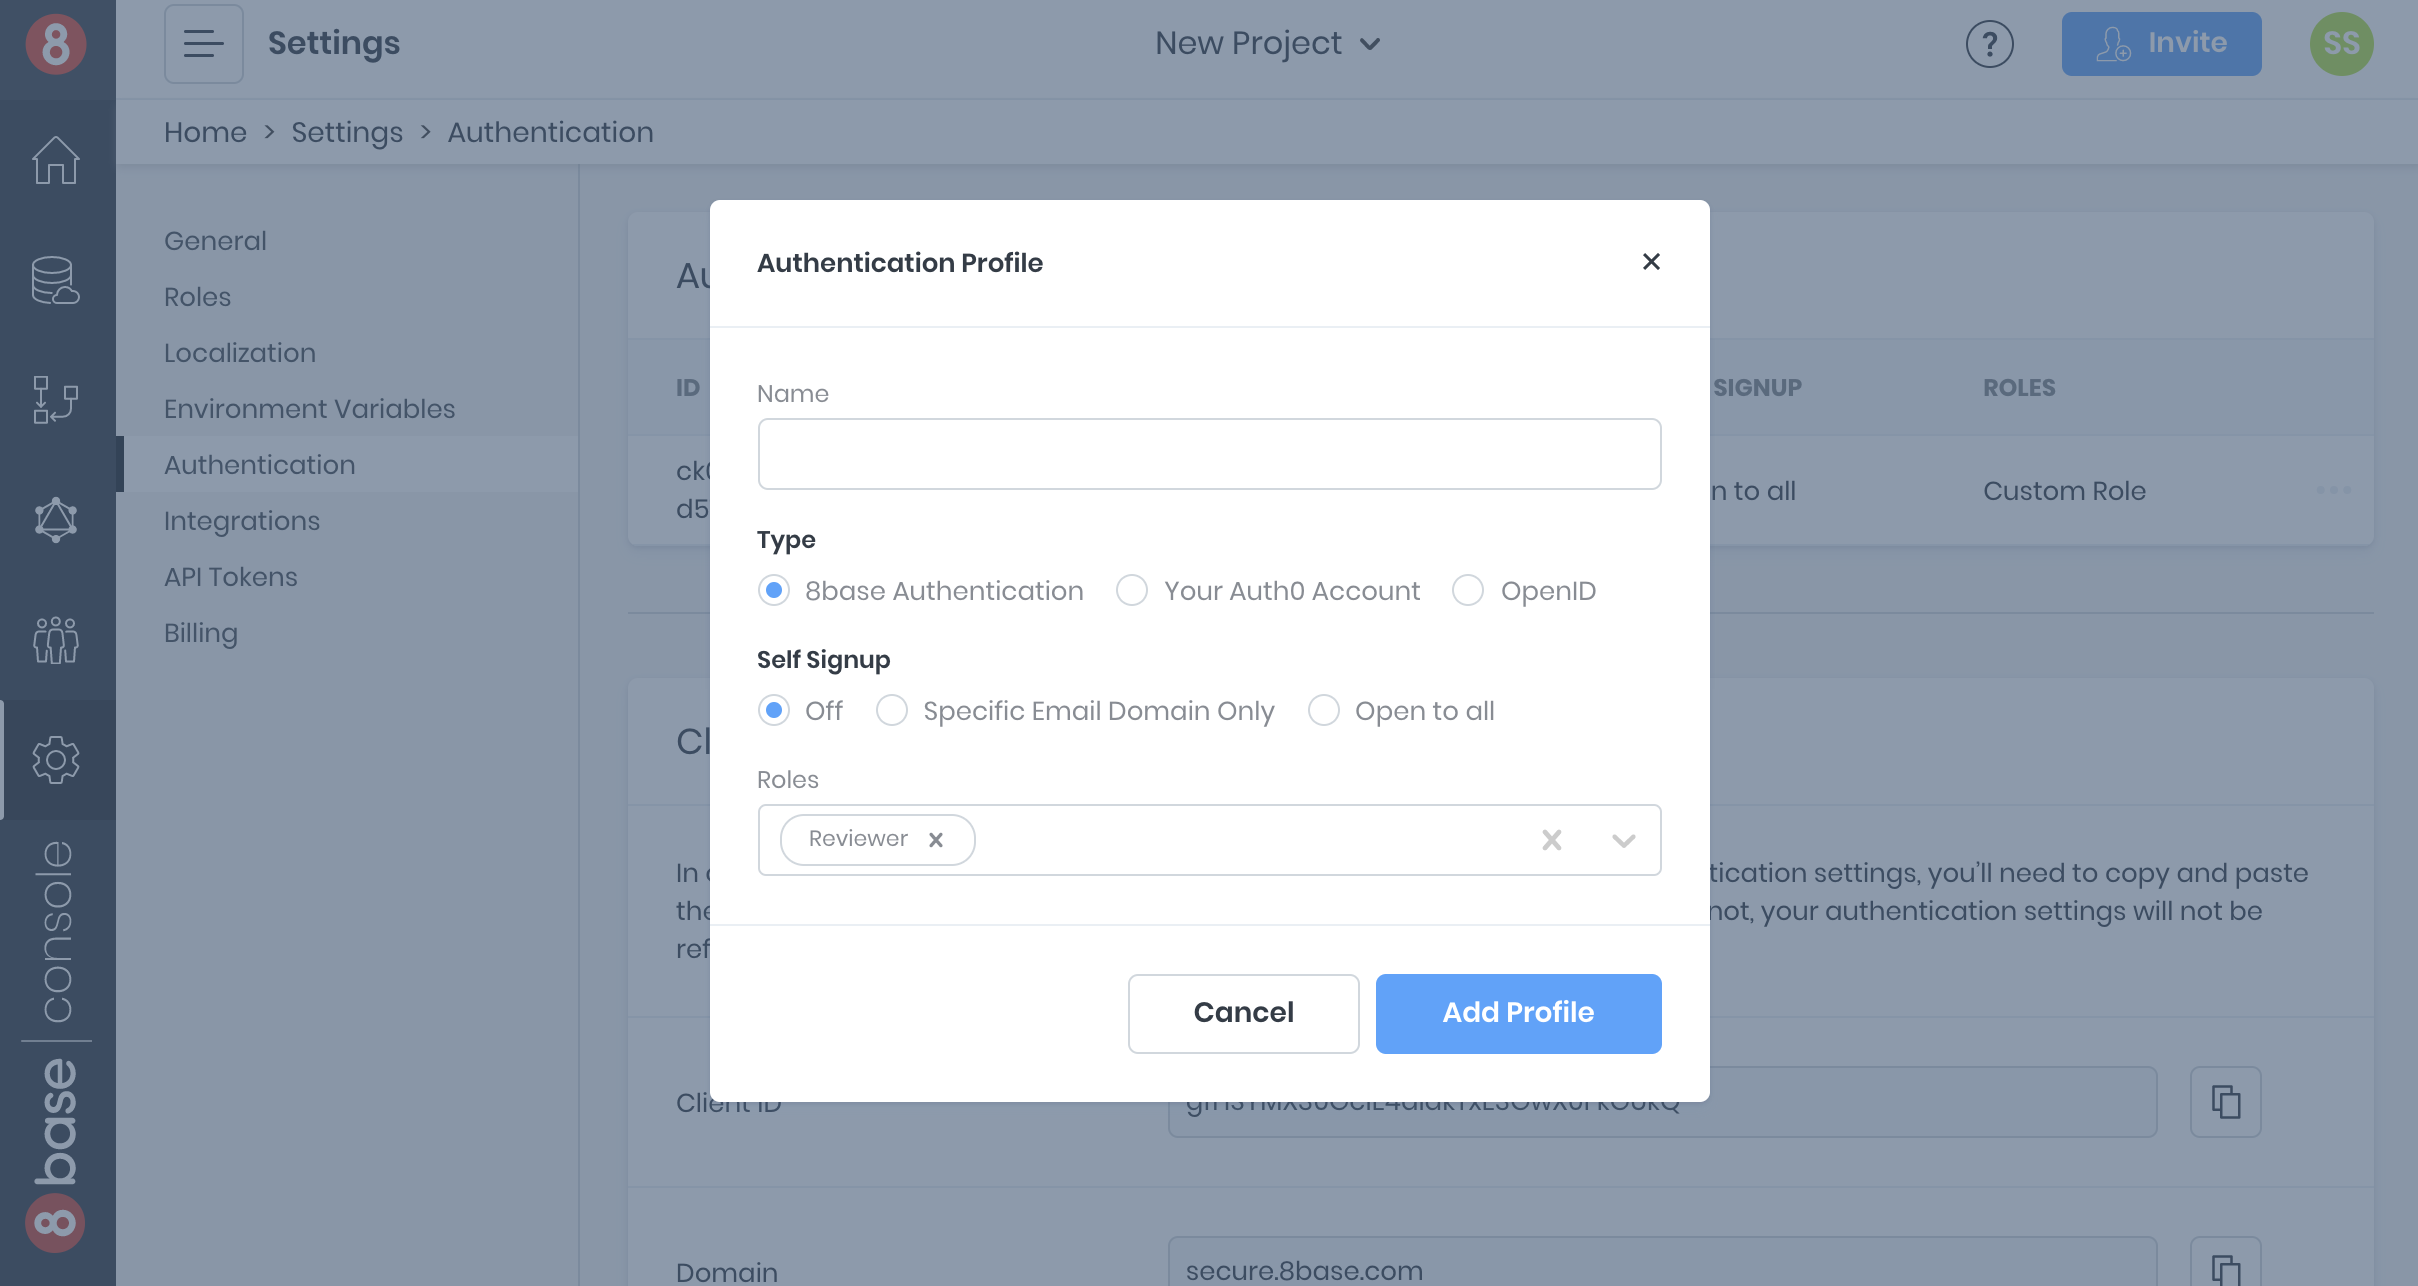Set Self Signup to Open to all
The image size is (2418, 1286).
click(x=1324, y=711)
